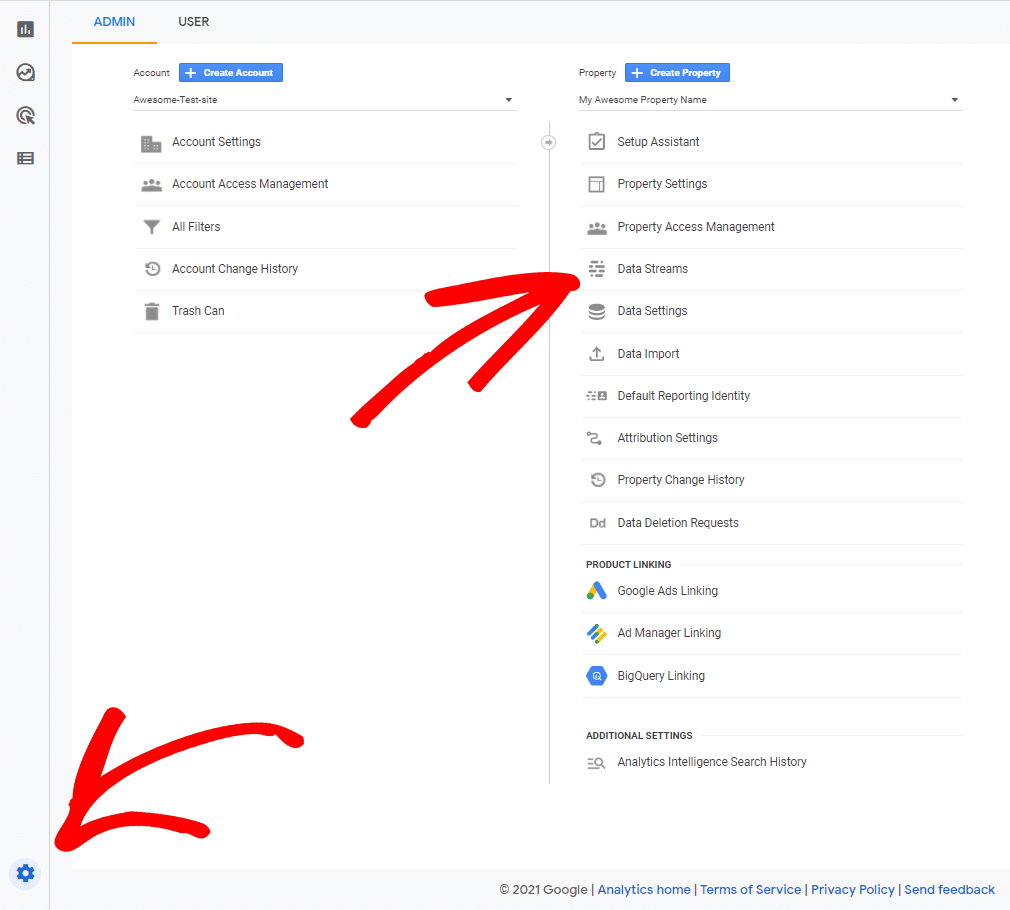Open Configure table icon in sidebar
Image resolution: width=1010 pixels, height=910 pixels.
coord(25,158)
